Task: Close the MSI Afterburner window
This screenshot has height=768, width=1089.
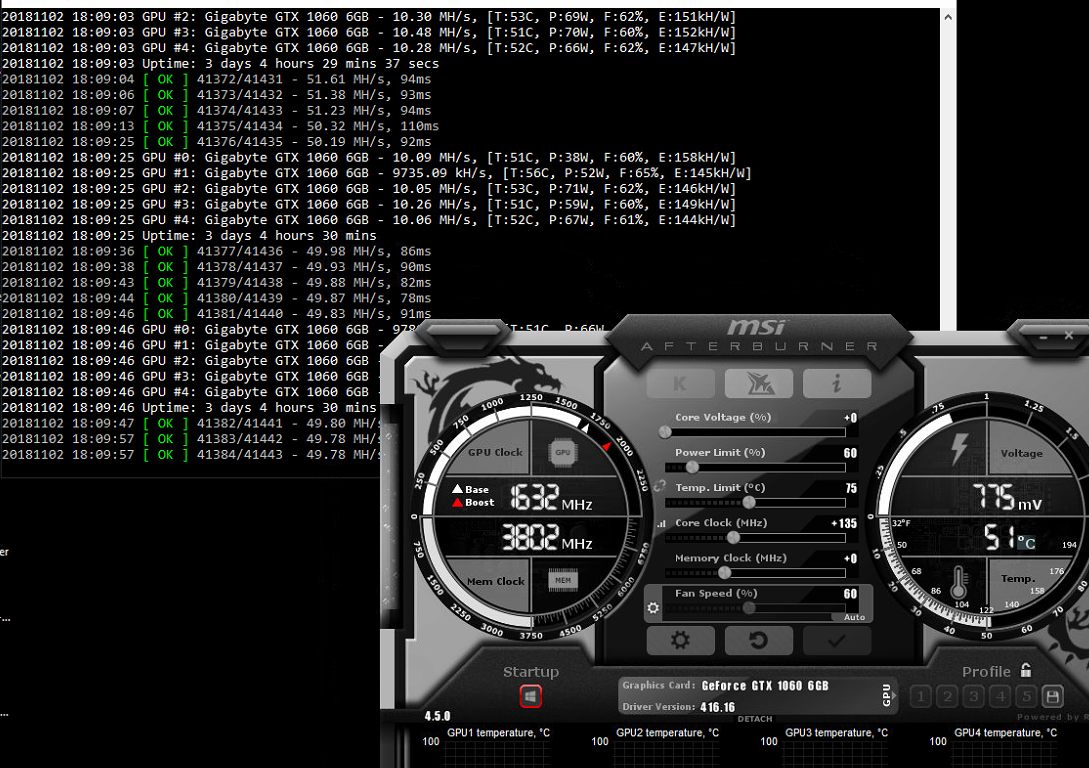Action: pyautogui.click(x=1069, y=335)
